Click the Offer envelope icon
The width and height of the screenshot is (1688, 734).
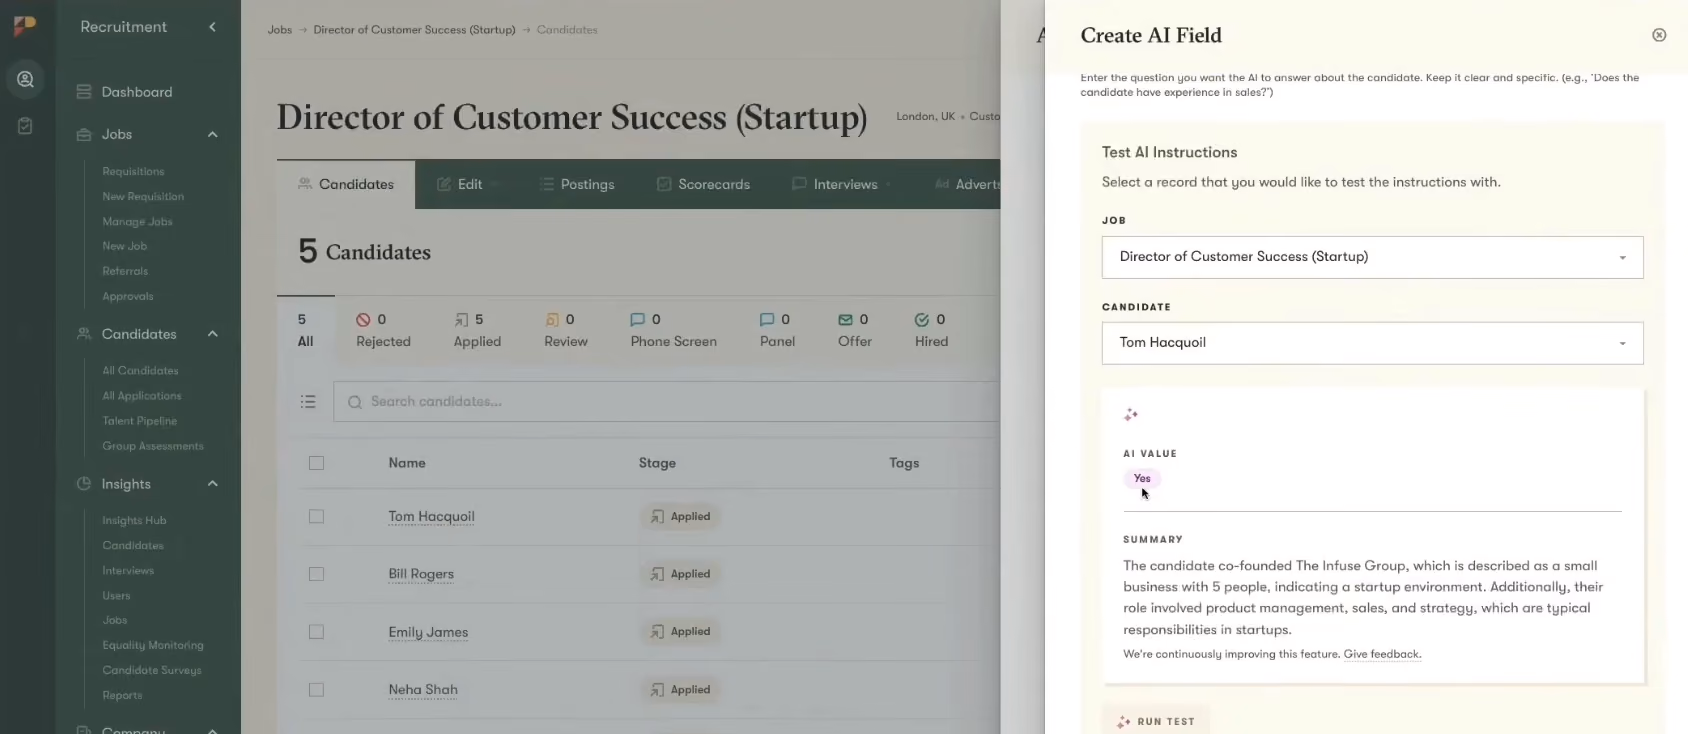pyautogui.click(x=845, y=320)
